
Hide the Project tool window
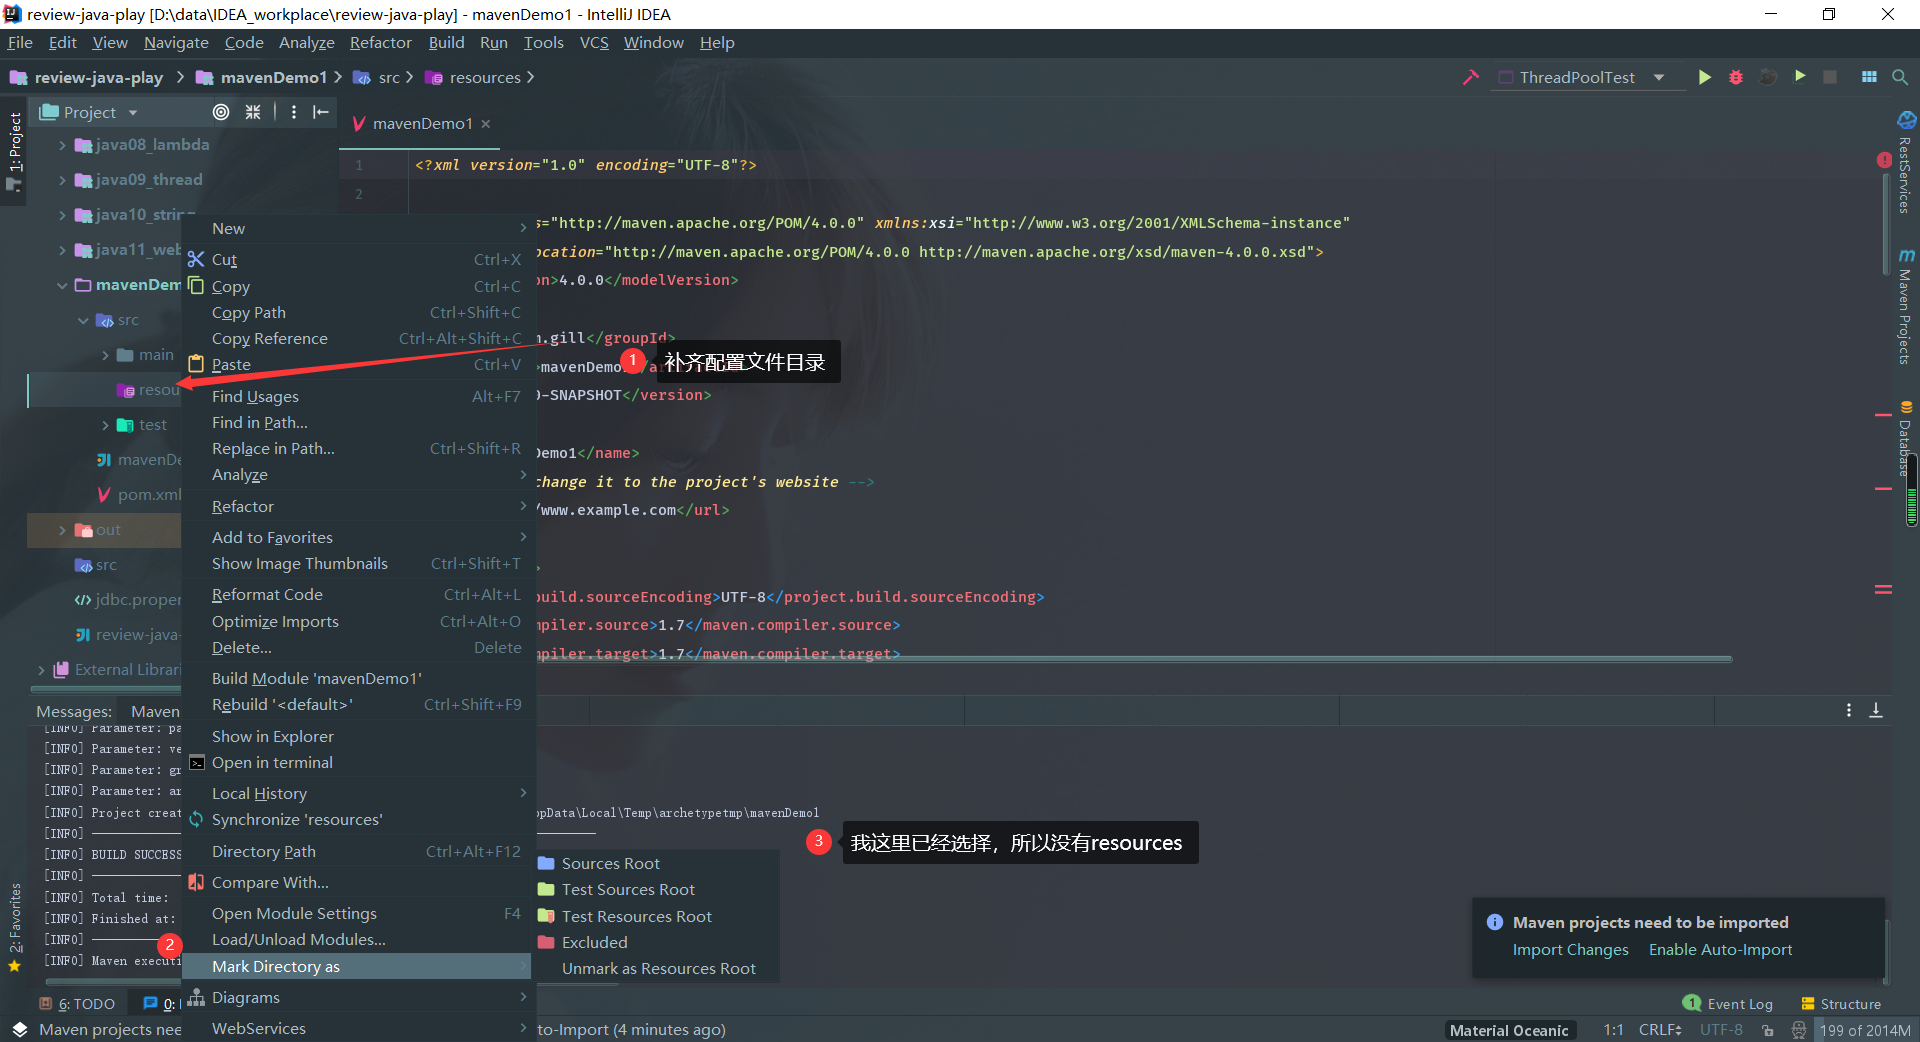point(320,112)
